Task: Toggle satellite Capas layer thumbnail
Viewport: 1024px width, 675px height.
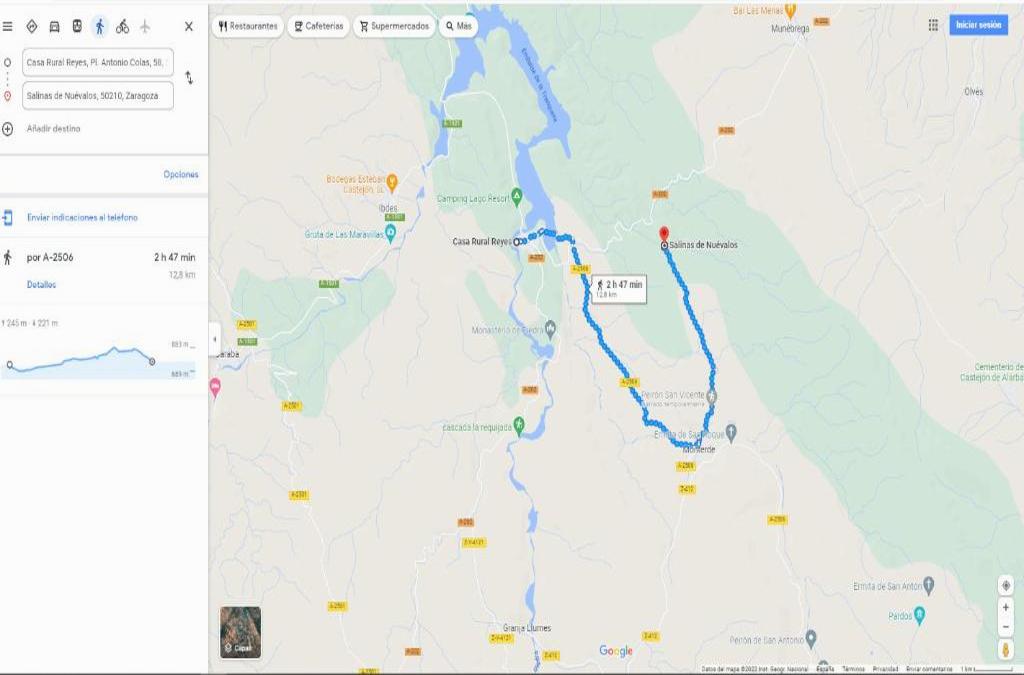Action: pos(240,632)
